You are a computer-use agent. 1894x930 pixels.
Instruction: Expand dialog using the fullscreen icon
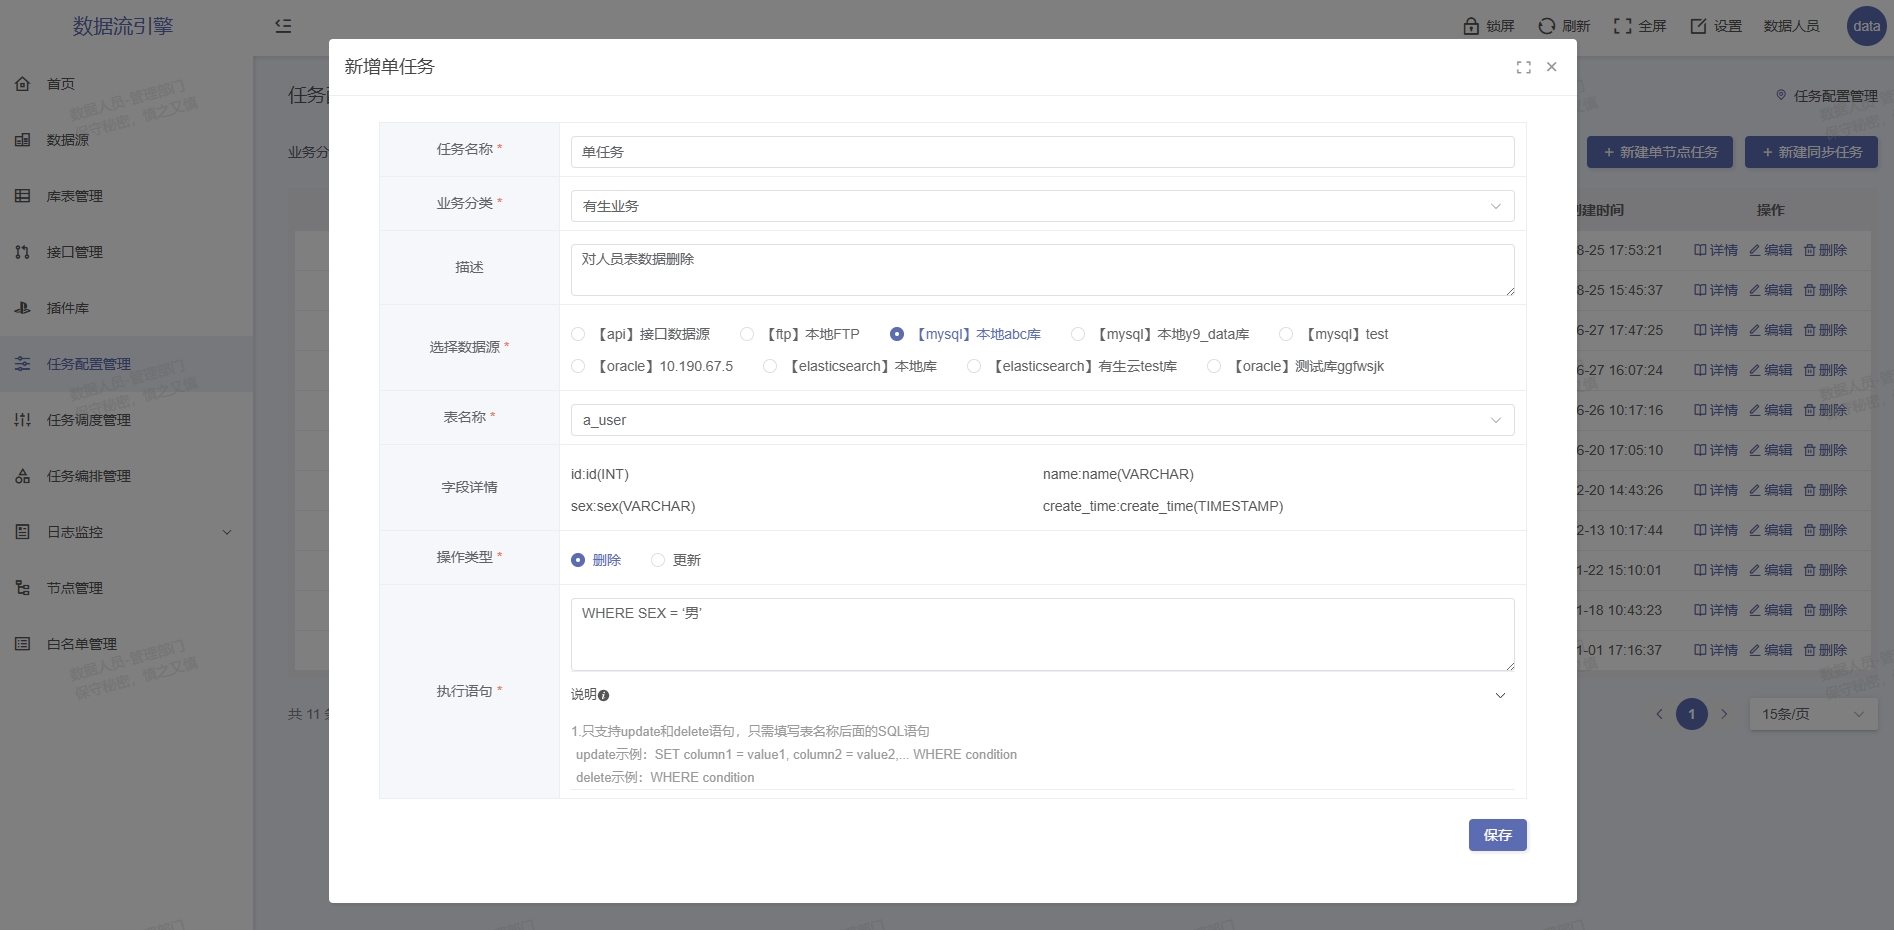click(1523, 67)
